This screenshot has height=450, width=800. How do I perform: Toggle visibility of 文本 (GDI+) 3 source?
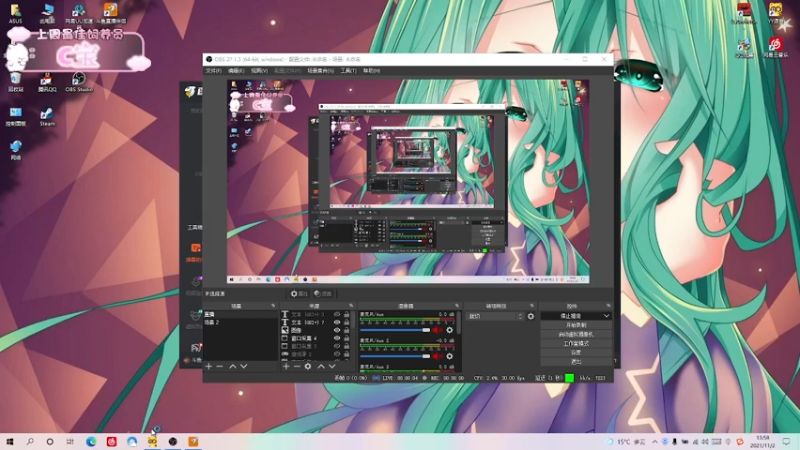point(337,315)
